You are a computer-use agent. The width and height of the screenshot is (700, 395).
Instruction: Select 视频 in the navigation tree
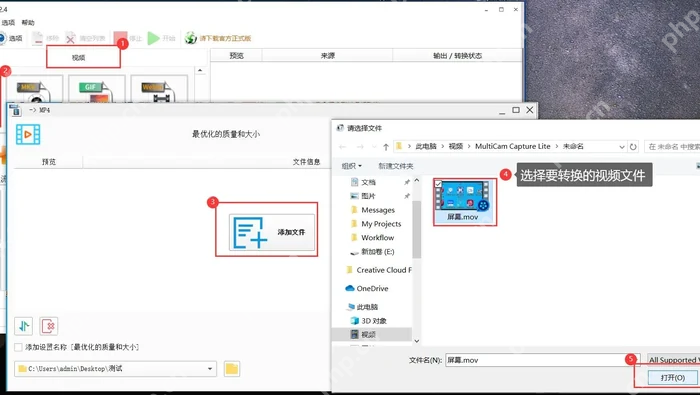(368, 334)
